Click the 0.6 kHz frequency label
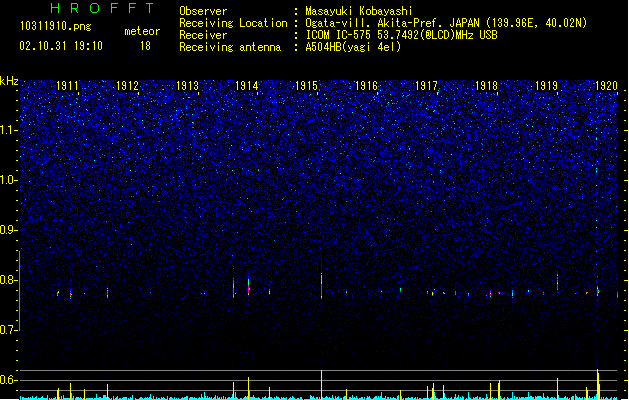 pos(9,380)
